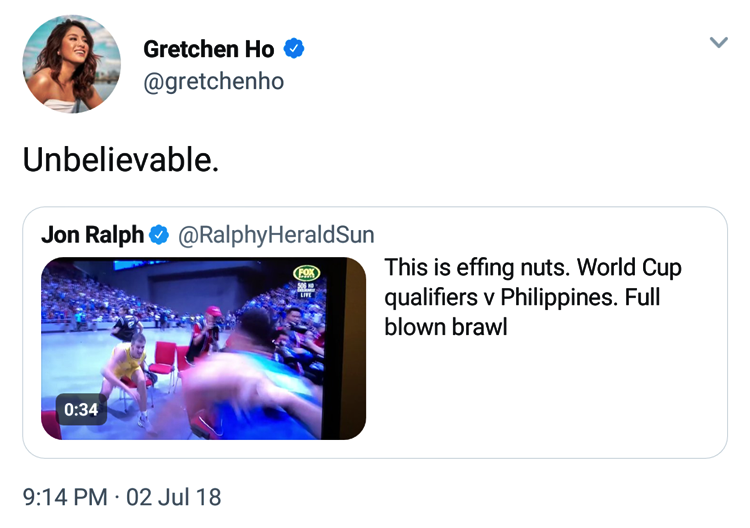Click Jon Ralph's name in the quoted tweet
The height and width of the screenshot is (528, 750).
[92, 236]
